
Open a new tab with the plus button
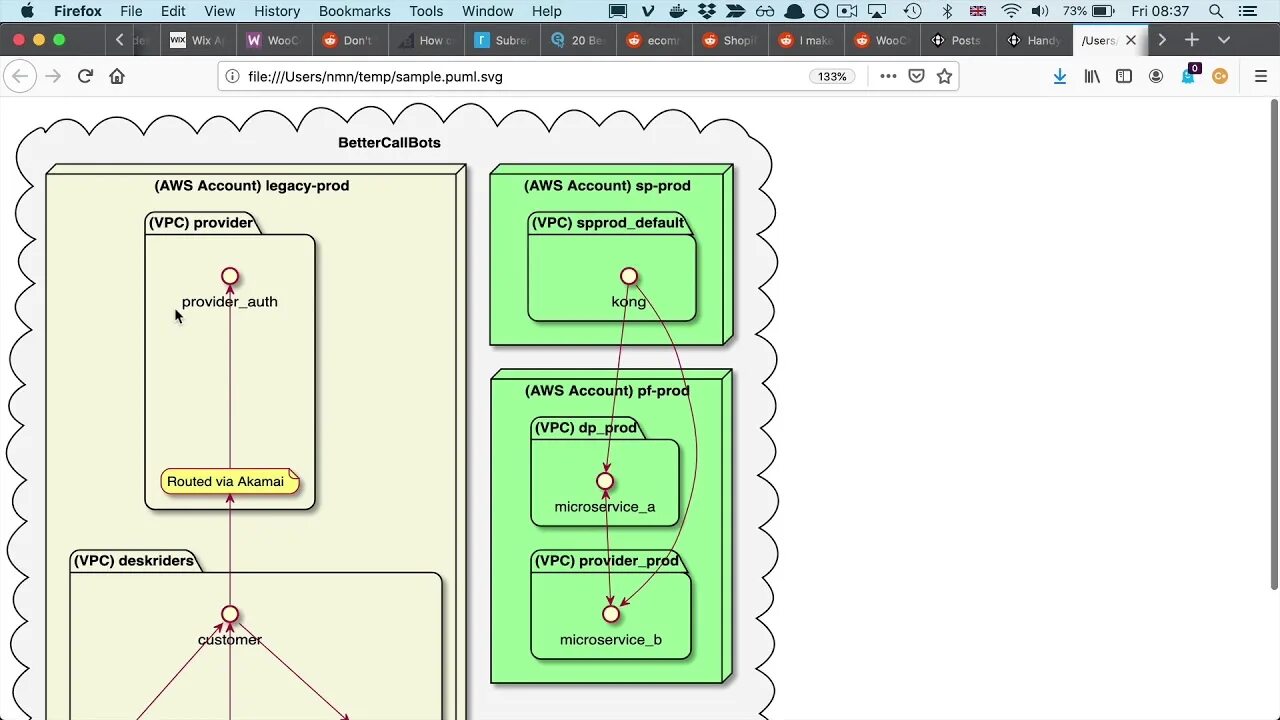[1192, 40]
